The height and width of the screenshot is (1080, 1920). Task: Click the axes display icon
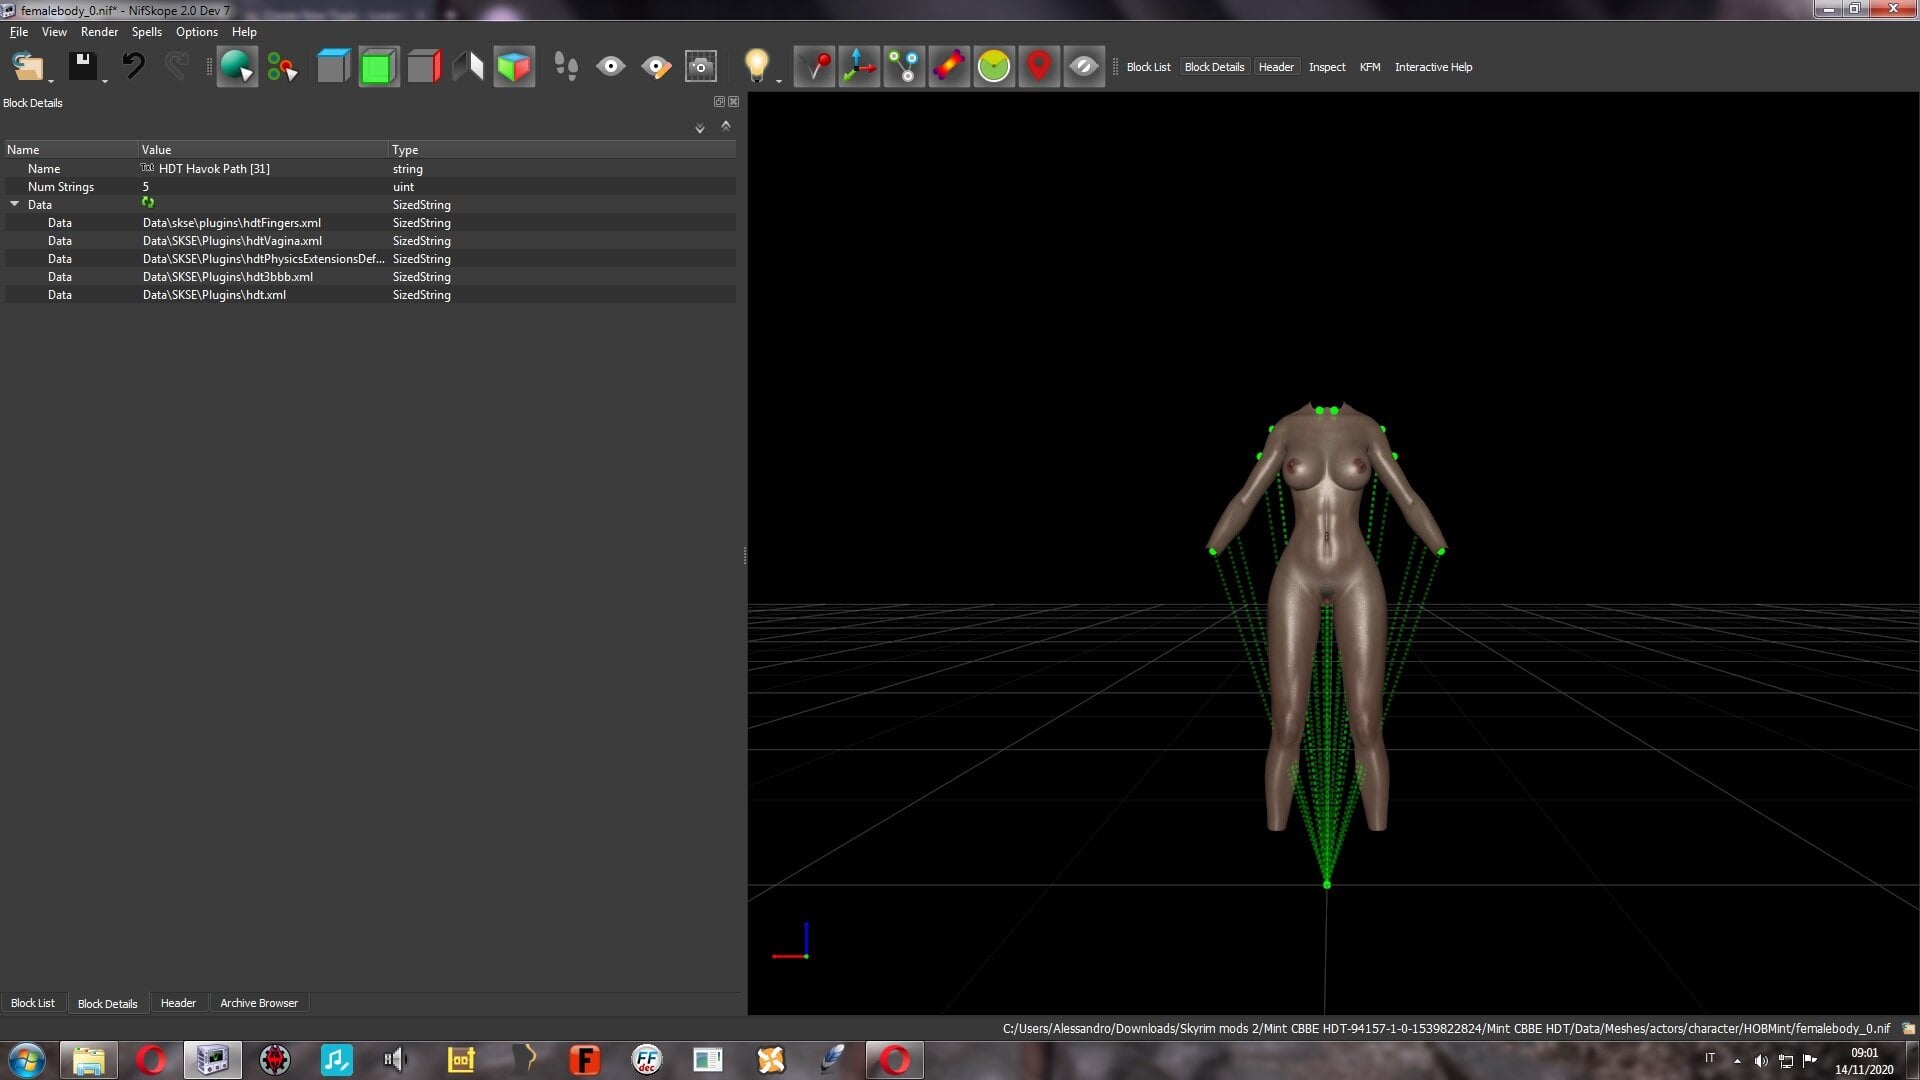point(859,67)
